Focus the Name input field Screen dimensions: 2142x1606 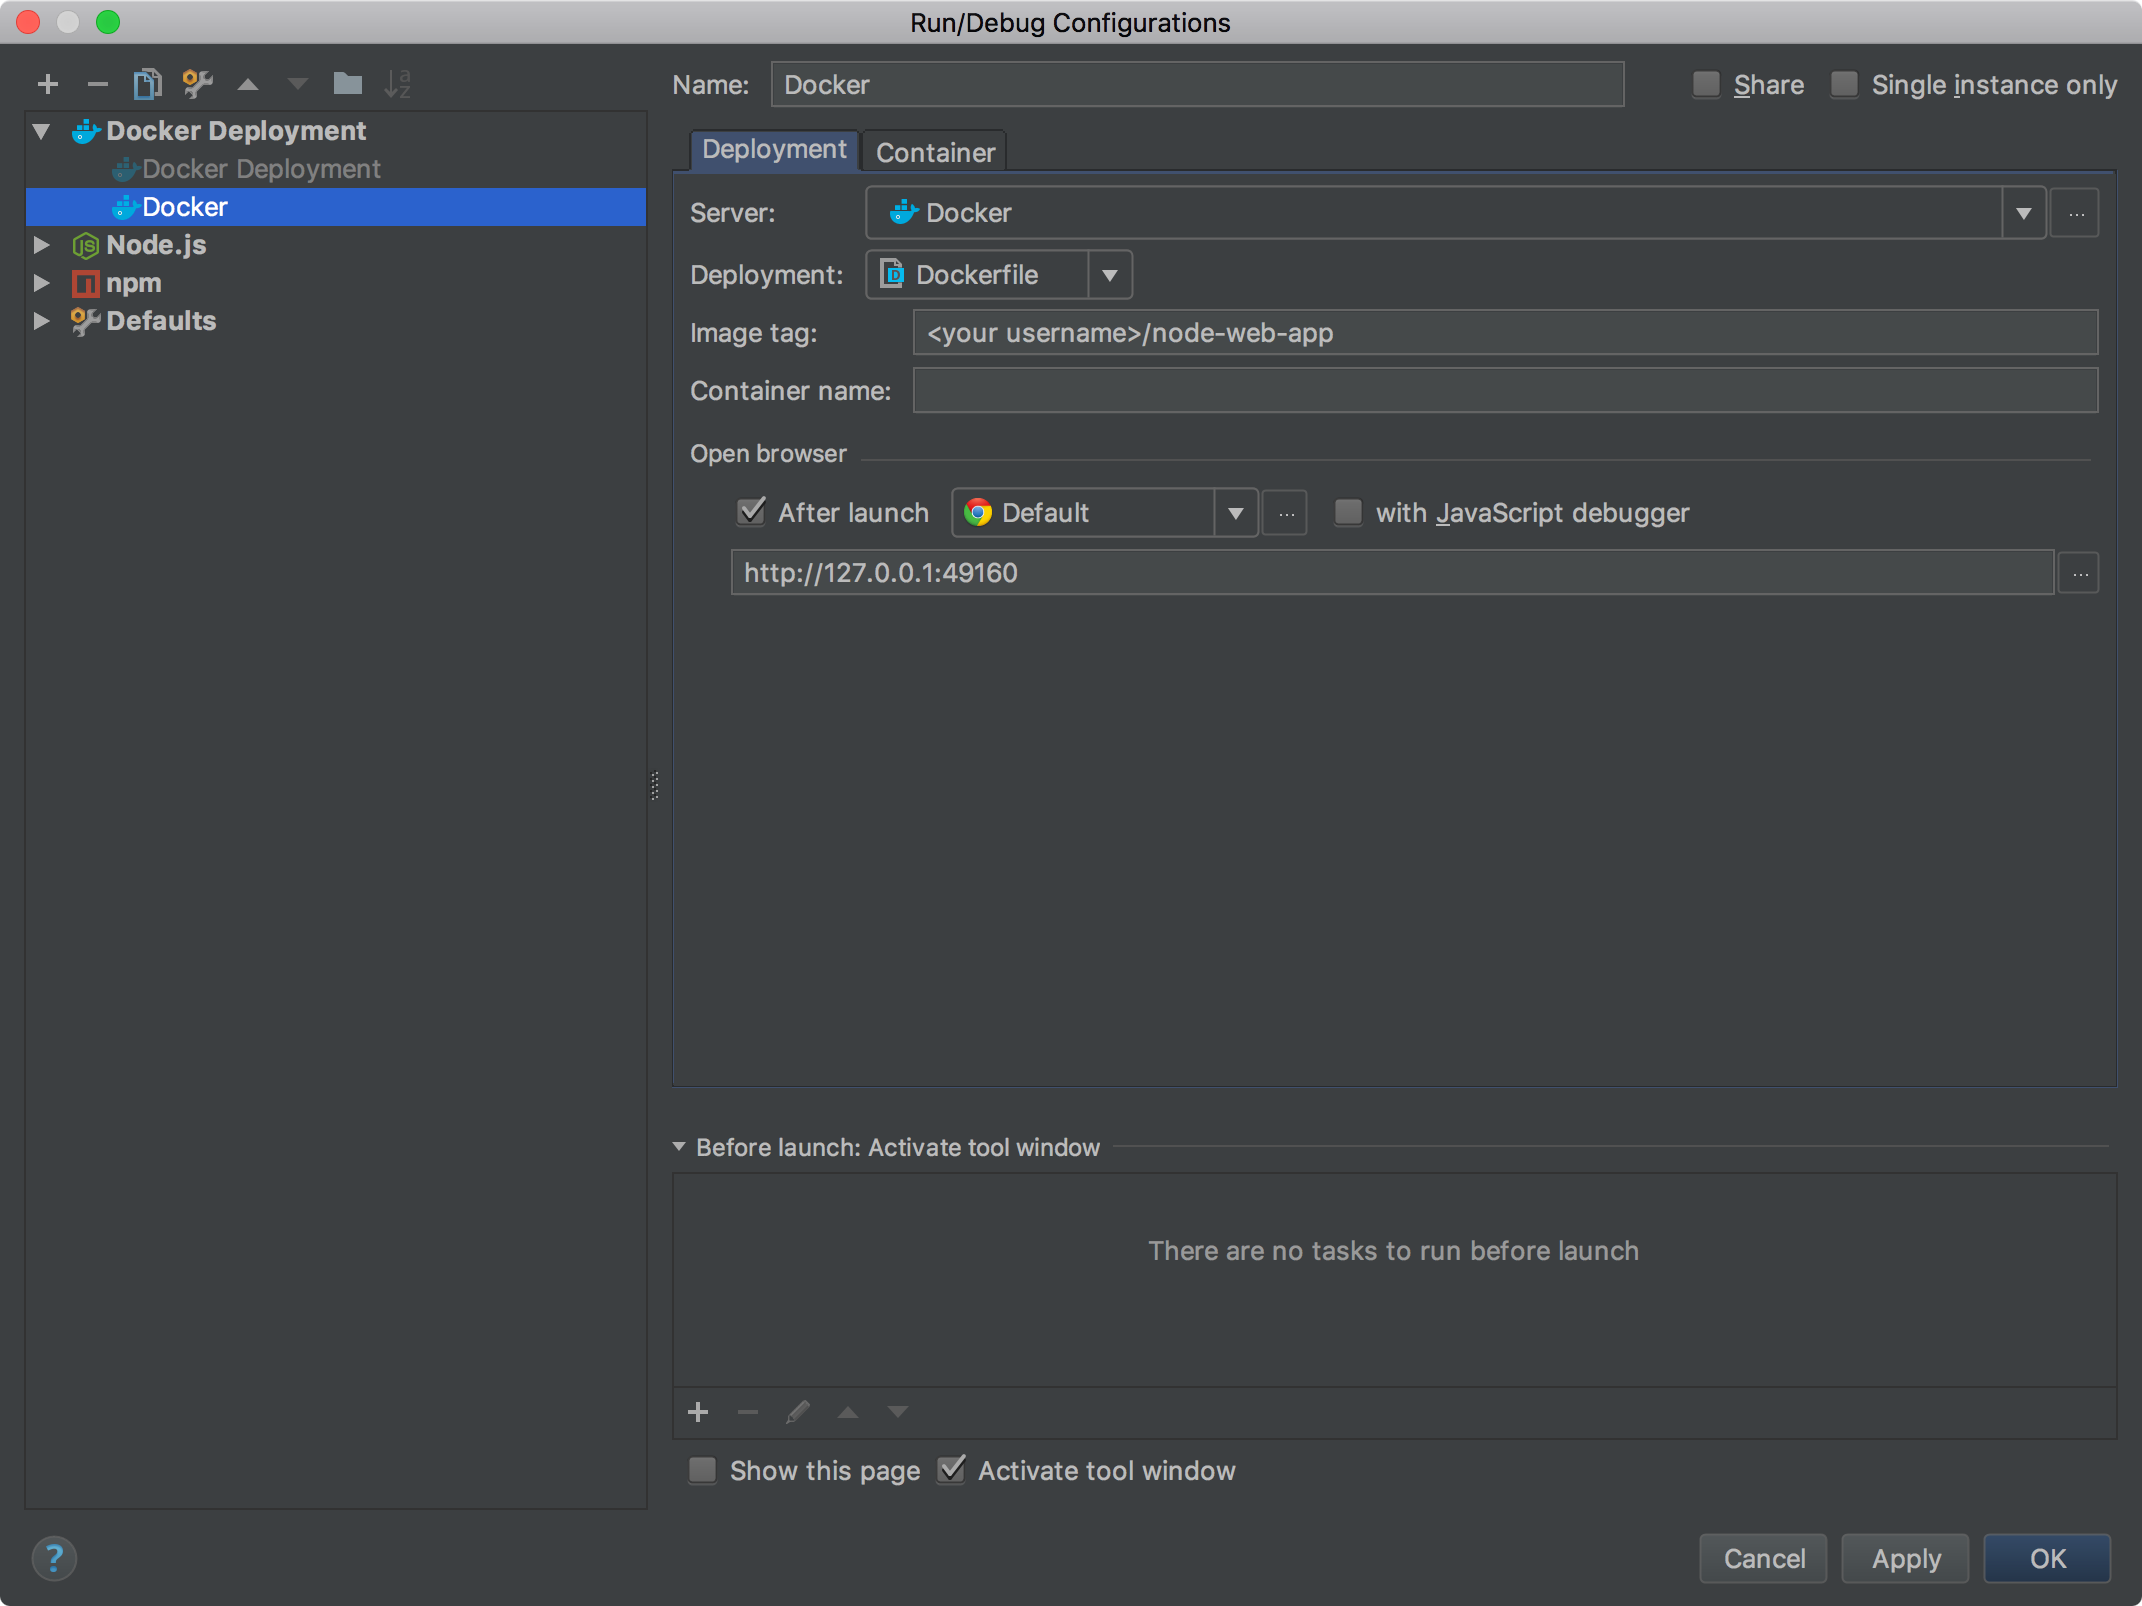pos(1197,85)
